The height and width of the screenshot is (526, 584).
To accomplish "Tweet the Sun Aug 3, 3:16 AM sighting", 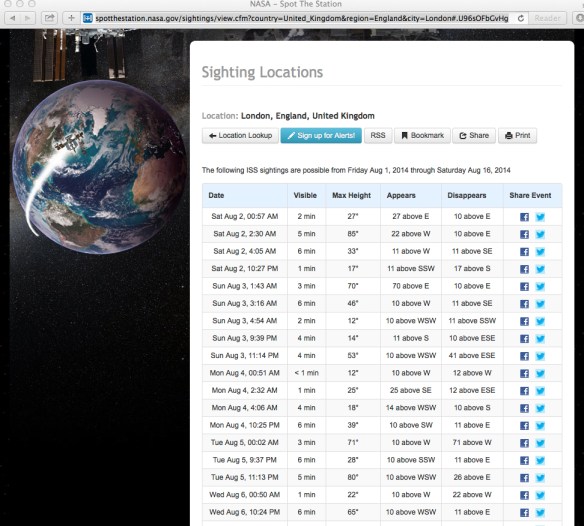I will point(540,304).
